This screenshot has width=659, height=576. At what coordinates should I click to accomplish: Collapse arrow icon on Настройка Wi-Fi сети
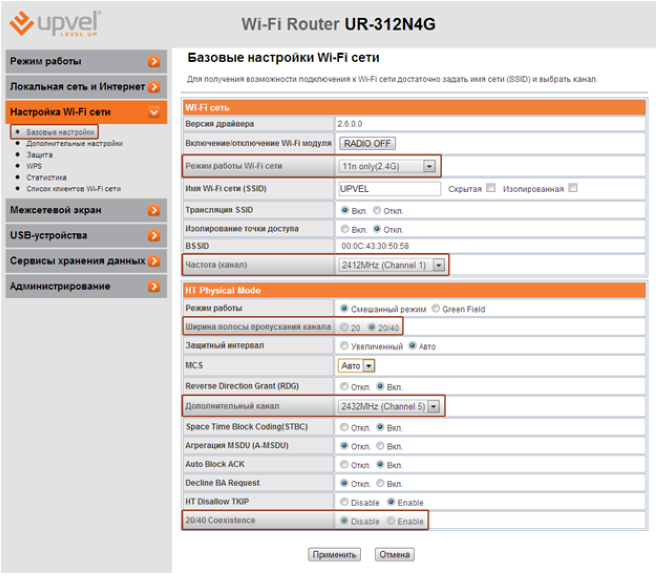[x=154, y=112]
